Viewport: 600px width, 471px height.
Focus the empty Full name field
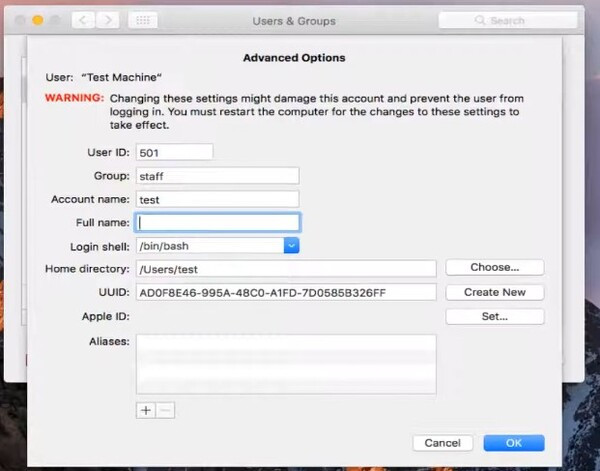tap(217, 223)
